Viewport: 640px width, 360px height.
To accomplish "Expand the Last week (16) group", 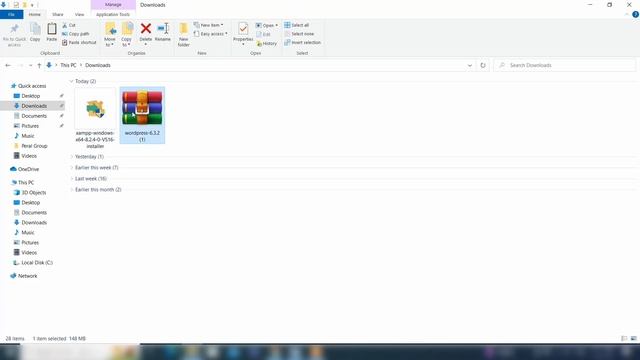I will [x=71, y=179].
